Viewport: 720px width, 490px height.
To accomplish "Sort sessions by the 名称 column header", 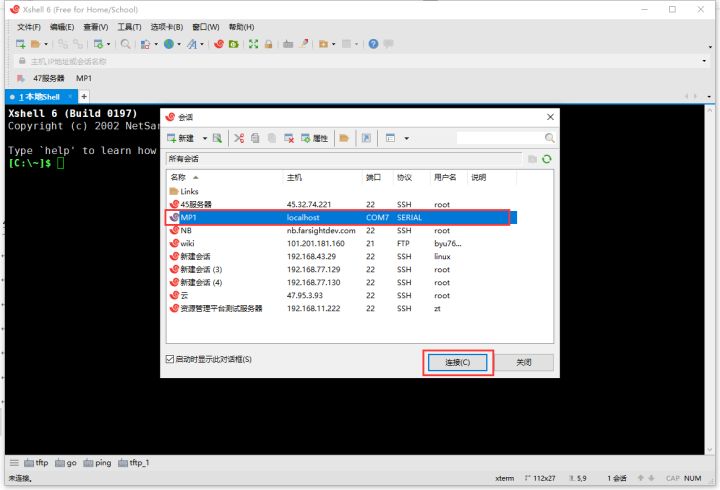I will tap(225, 177).
